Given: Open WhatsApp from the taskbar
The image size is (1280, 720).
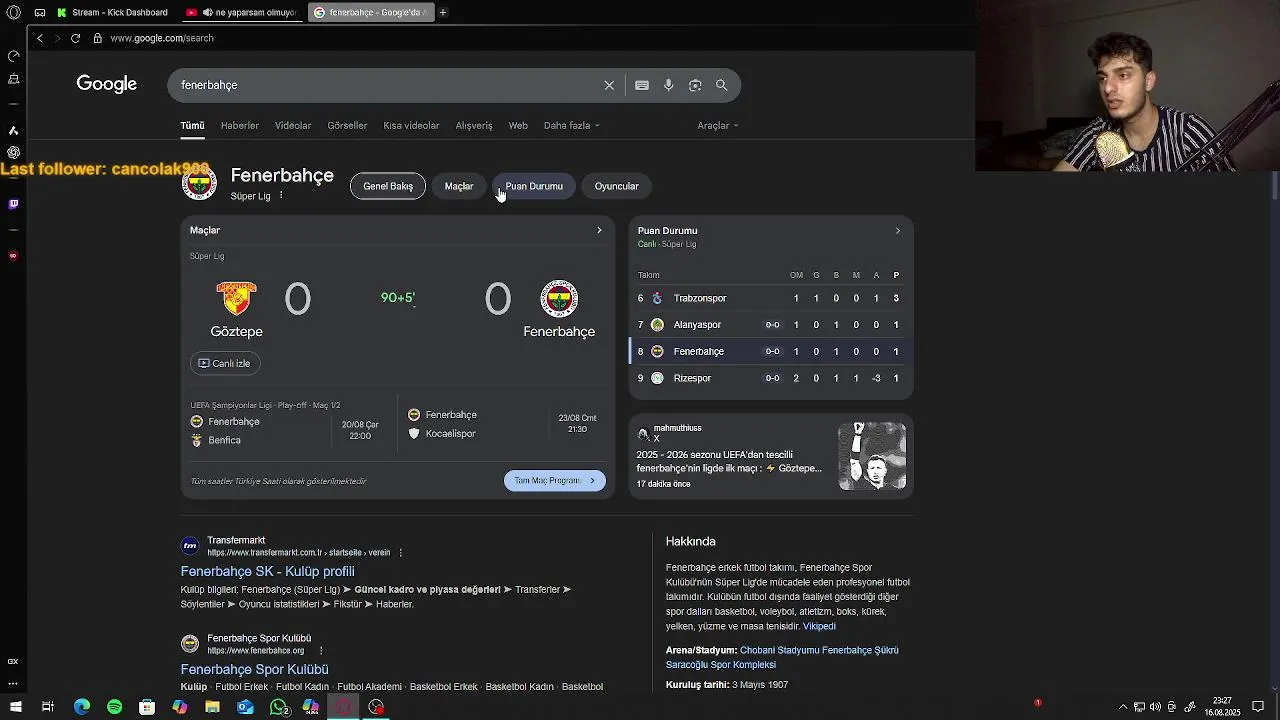Looking at the screenshot, I should pyautogui.click(x=279, y=707).
